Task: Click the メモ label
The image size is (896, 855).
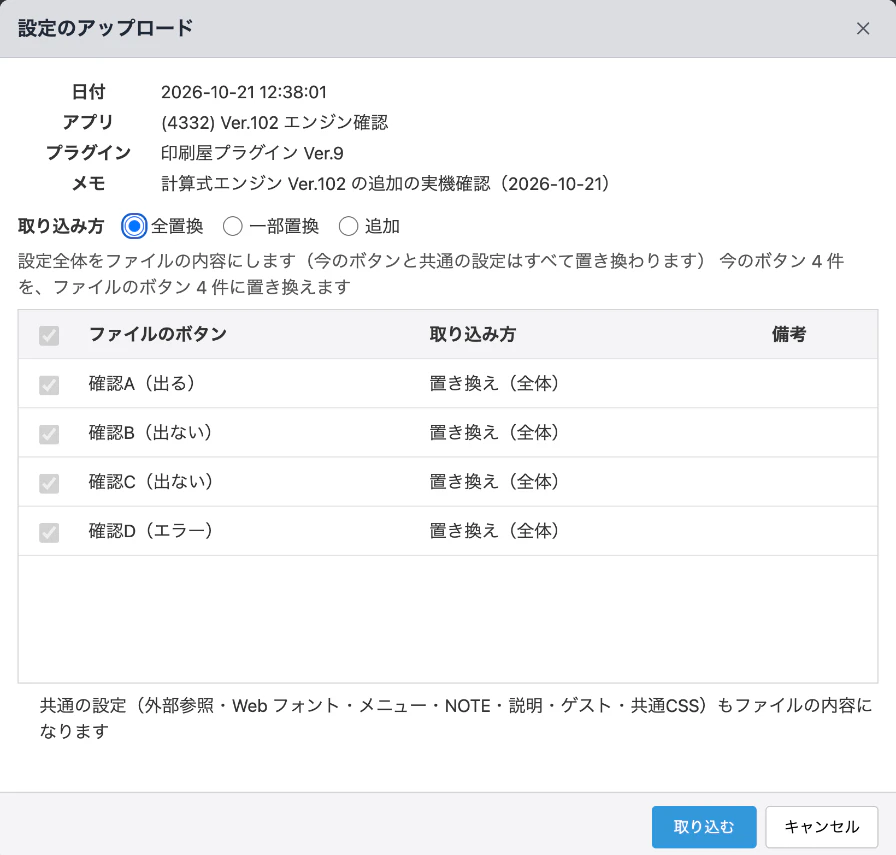Action: (89, 183)
